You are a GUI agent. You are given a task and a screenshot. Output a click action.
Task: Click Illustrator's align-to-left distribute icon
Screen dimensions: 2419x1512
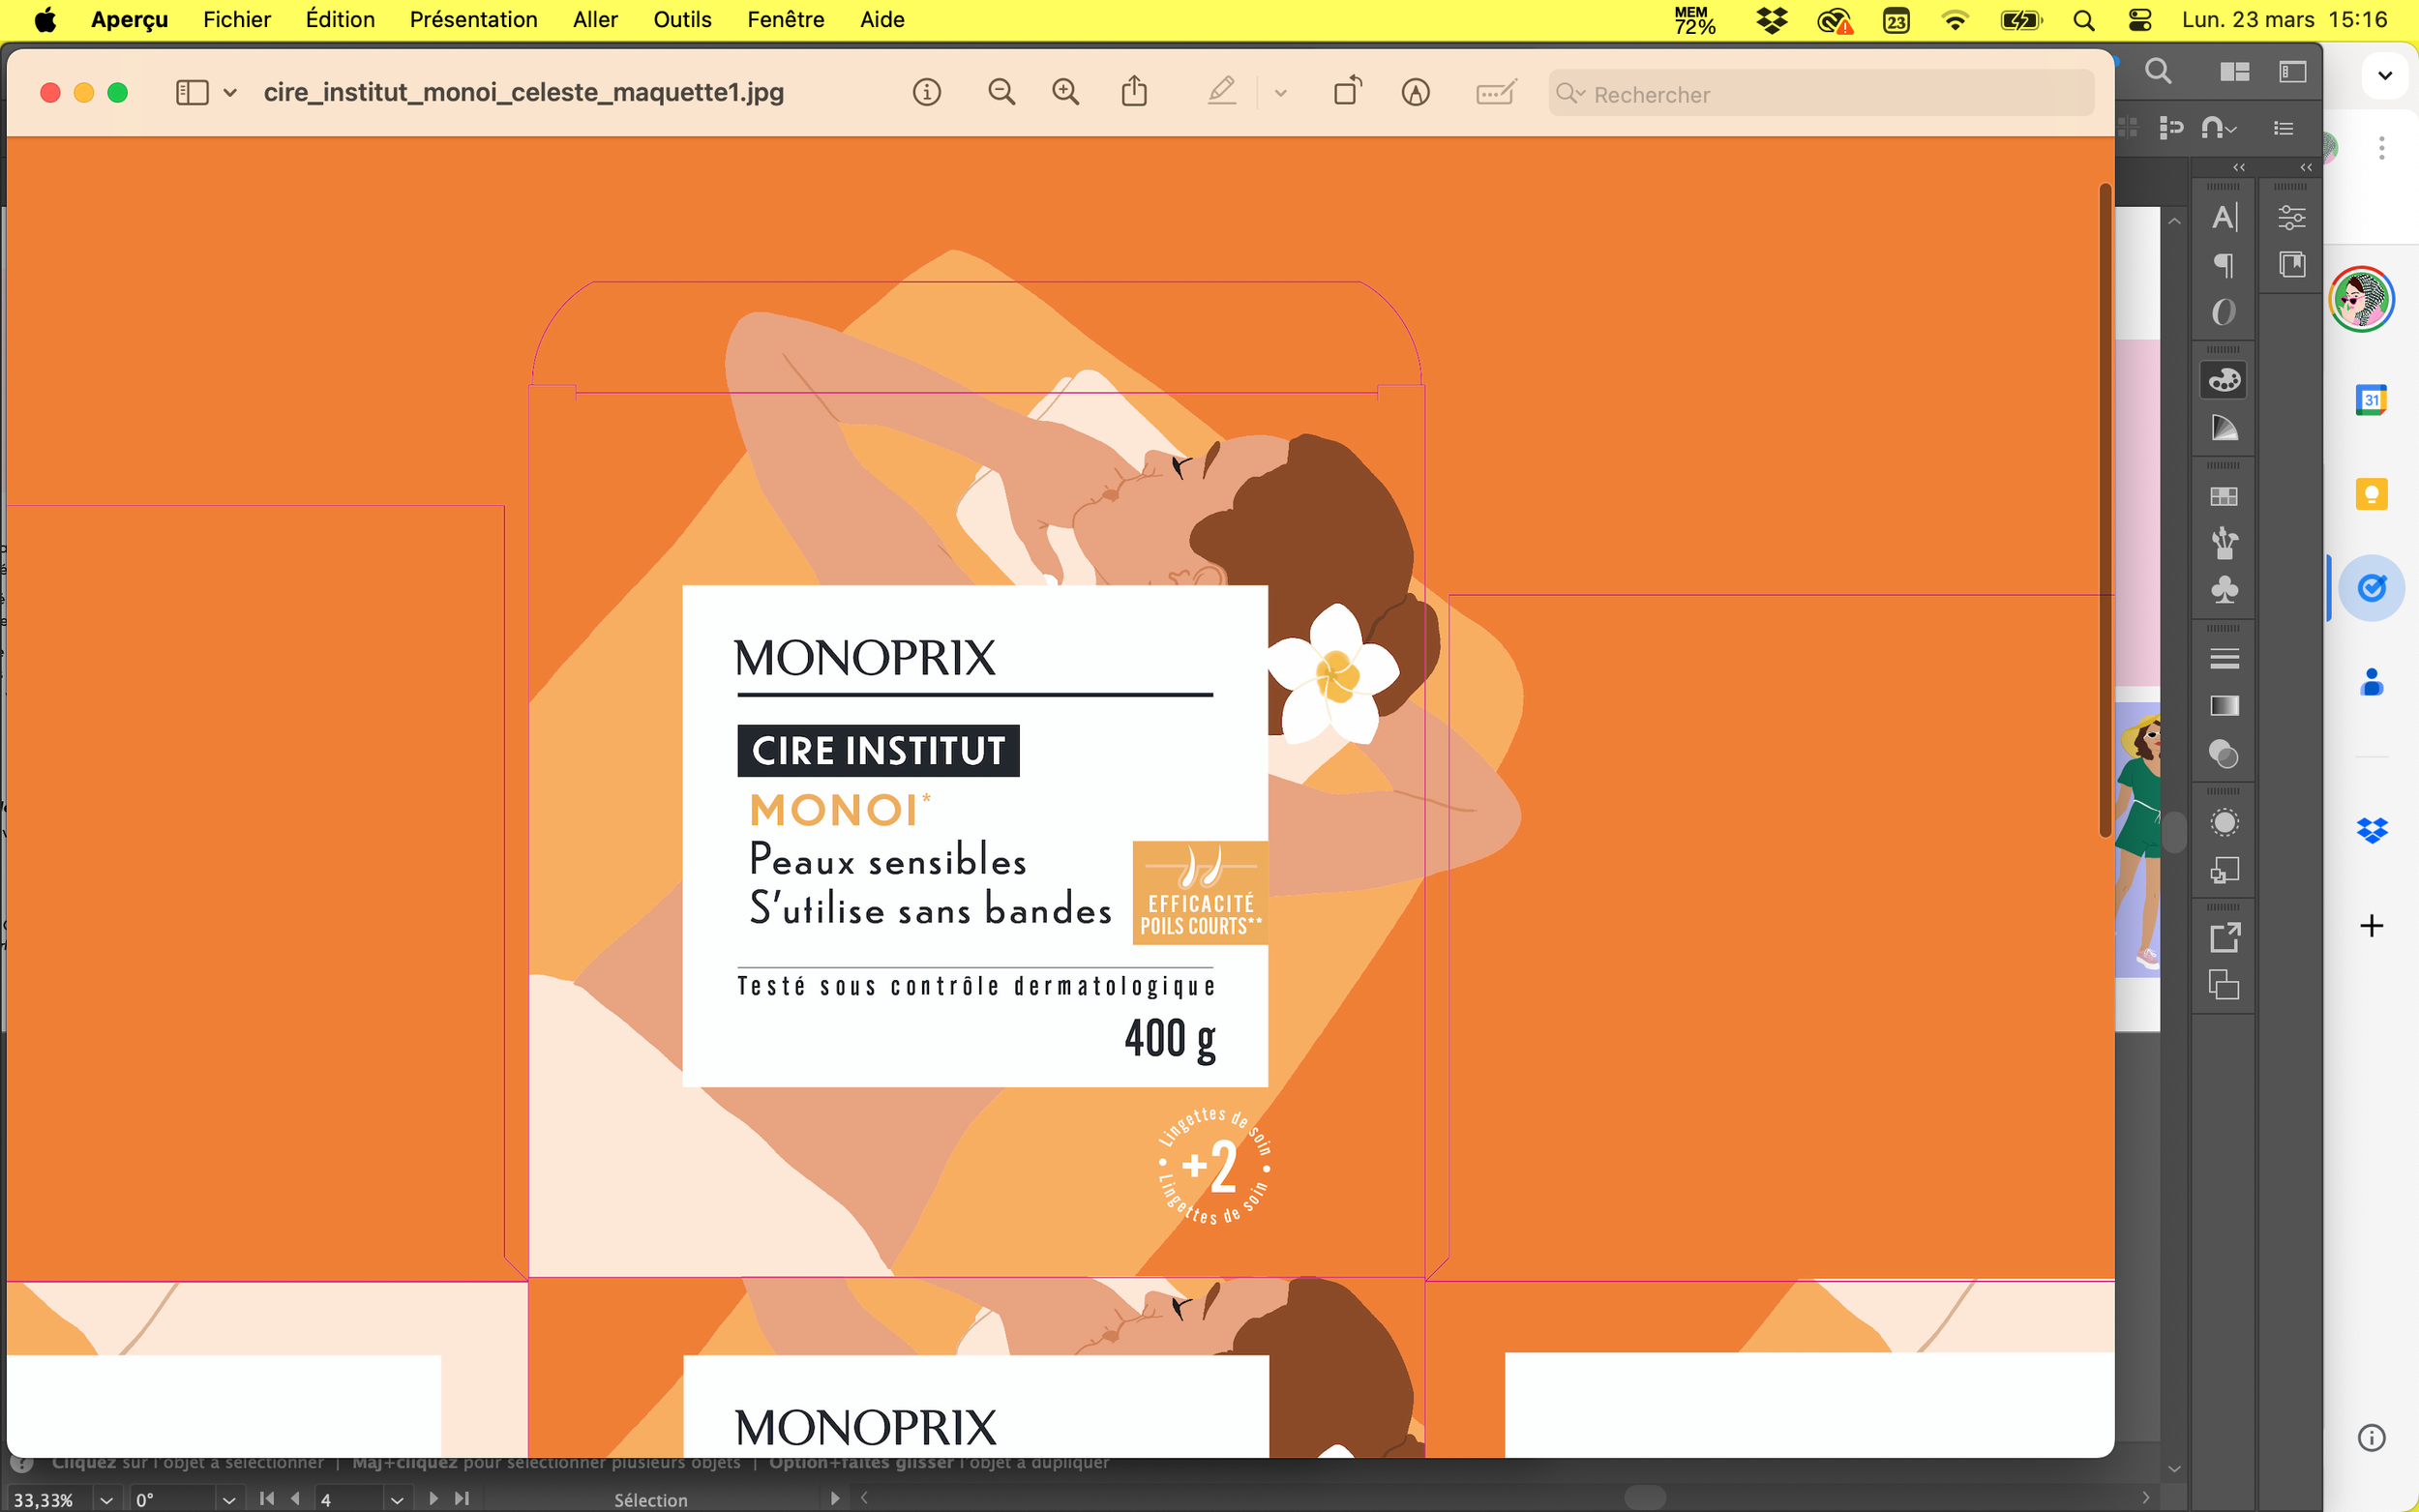pyautogui.click(x=2170, y=127)
